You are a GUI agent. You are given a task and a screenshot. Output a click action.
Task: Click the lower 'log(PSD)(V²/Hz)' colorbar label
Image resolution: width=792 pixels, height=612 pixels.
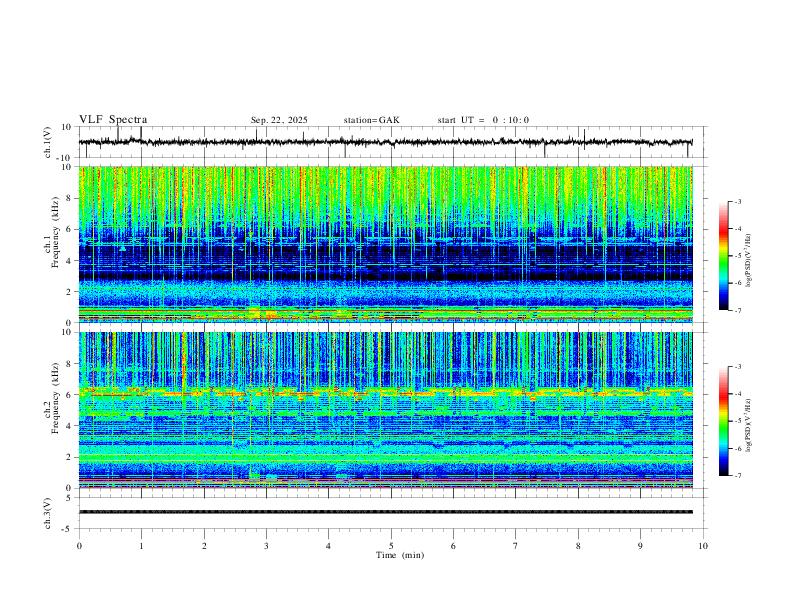(x=749, y=425)
